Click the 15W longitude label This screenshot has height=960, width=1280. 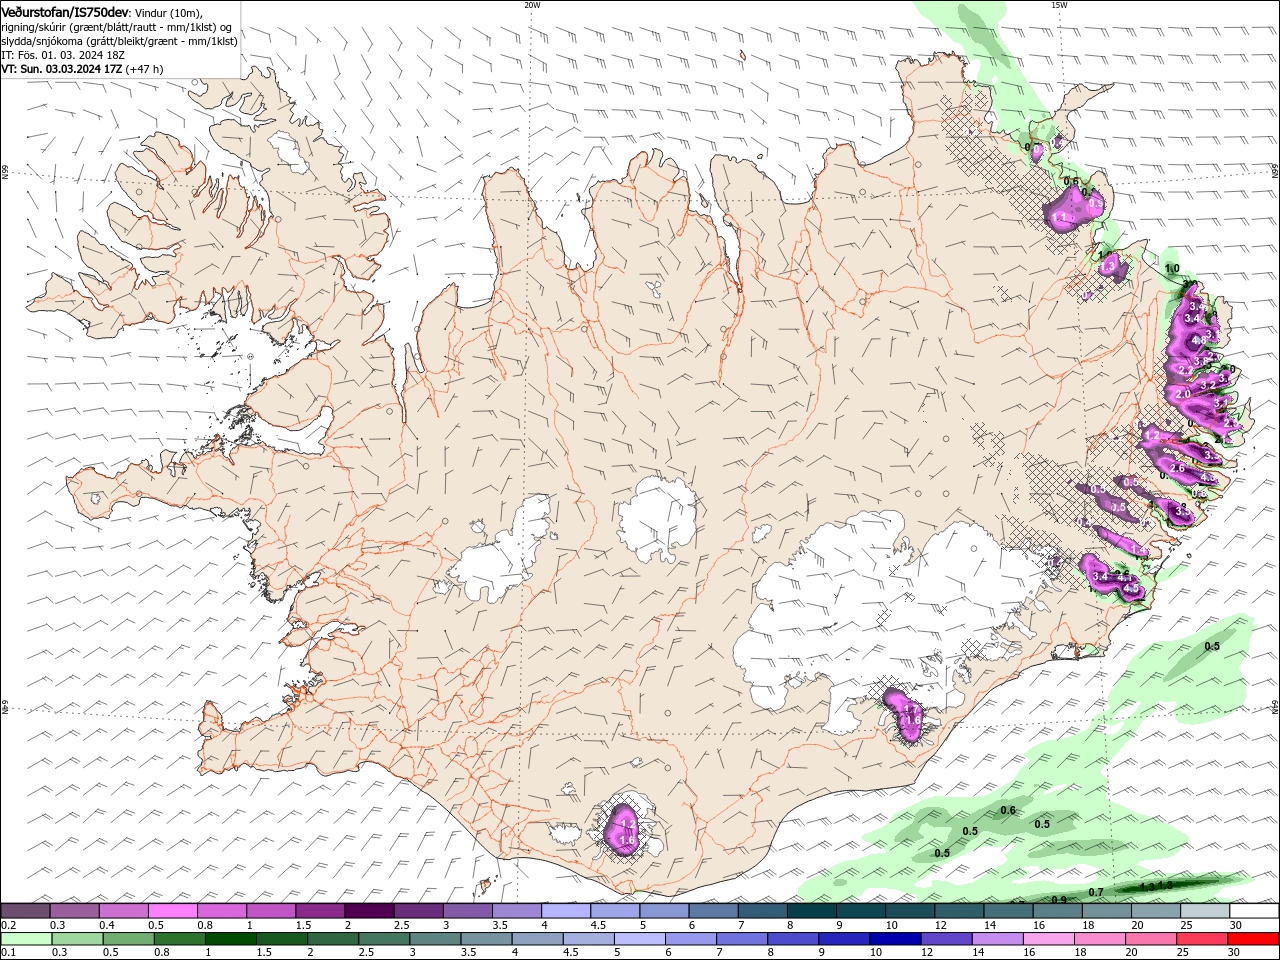pos(1059,5)
